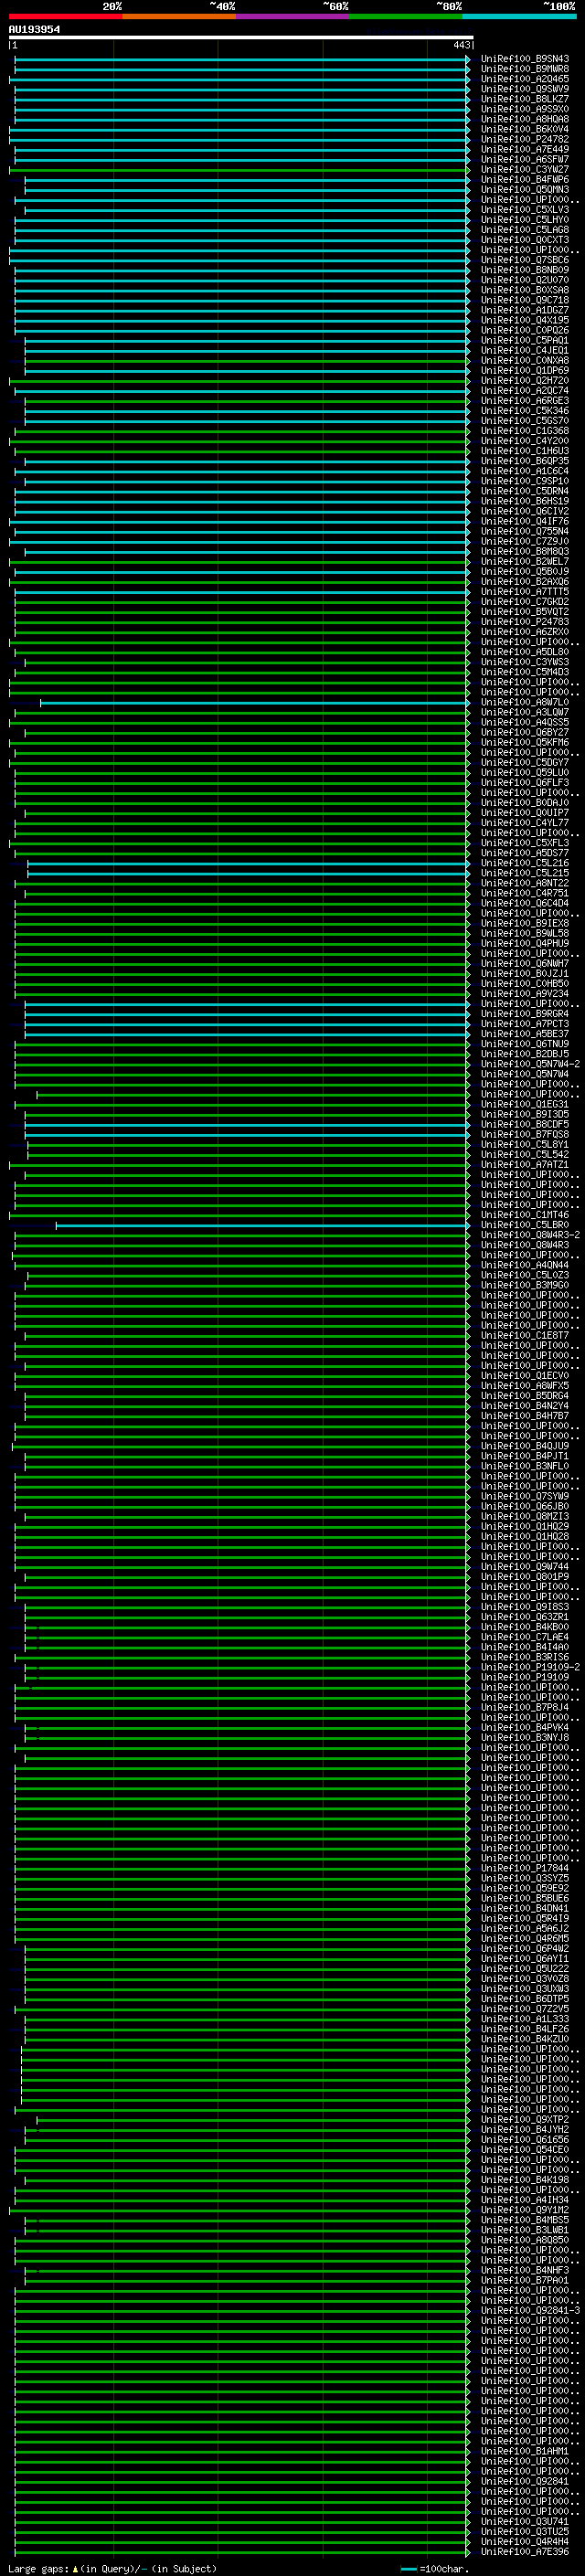Click the label UniRef100_B1AHM1
Viewport: 585px width, 2576px height.
coord(525,2451)
